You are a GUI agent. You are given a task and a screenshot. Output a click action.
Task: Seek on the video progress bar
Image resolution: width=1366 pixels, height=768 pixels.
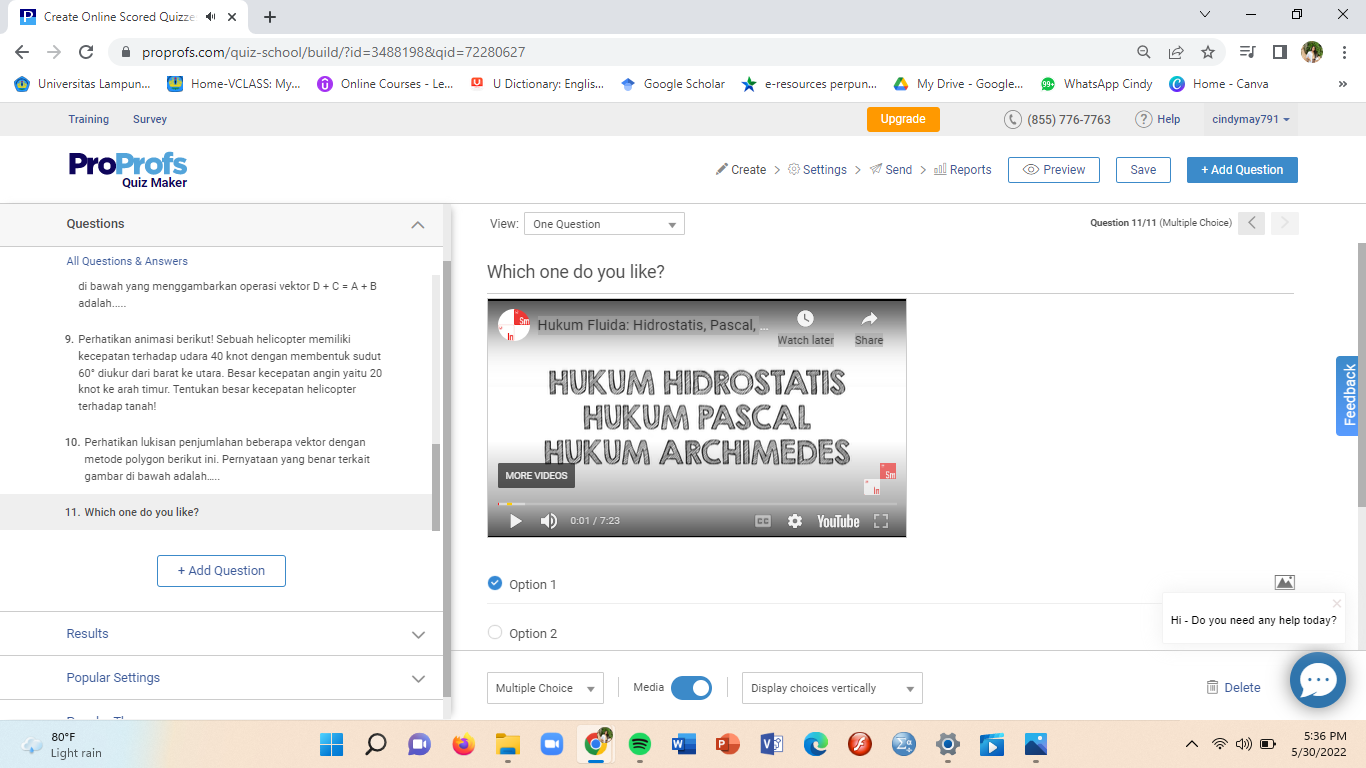(700, 504)
